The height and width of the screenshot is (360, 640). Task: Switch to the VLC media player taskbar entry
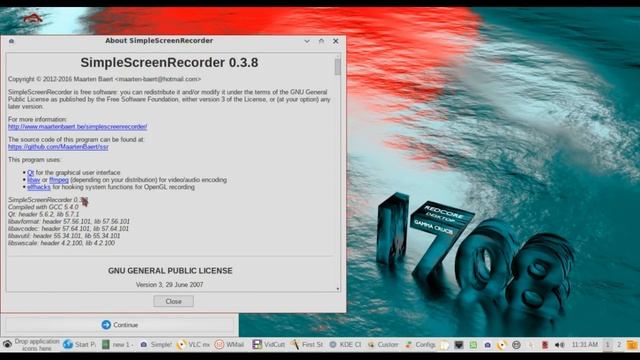click(x=193, y=344)
